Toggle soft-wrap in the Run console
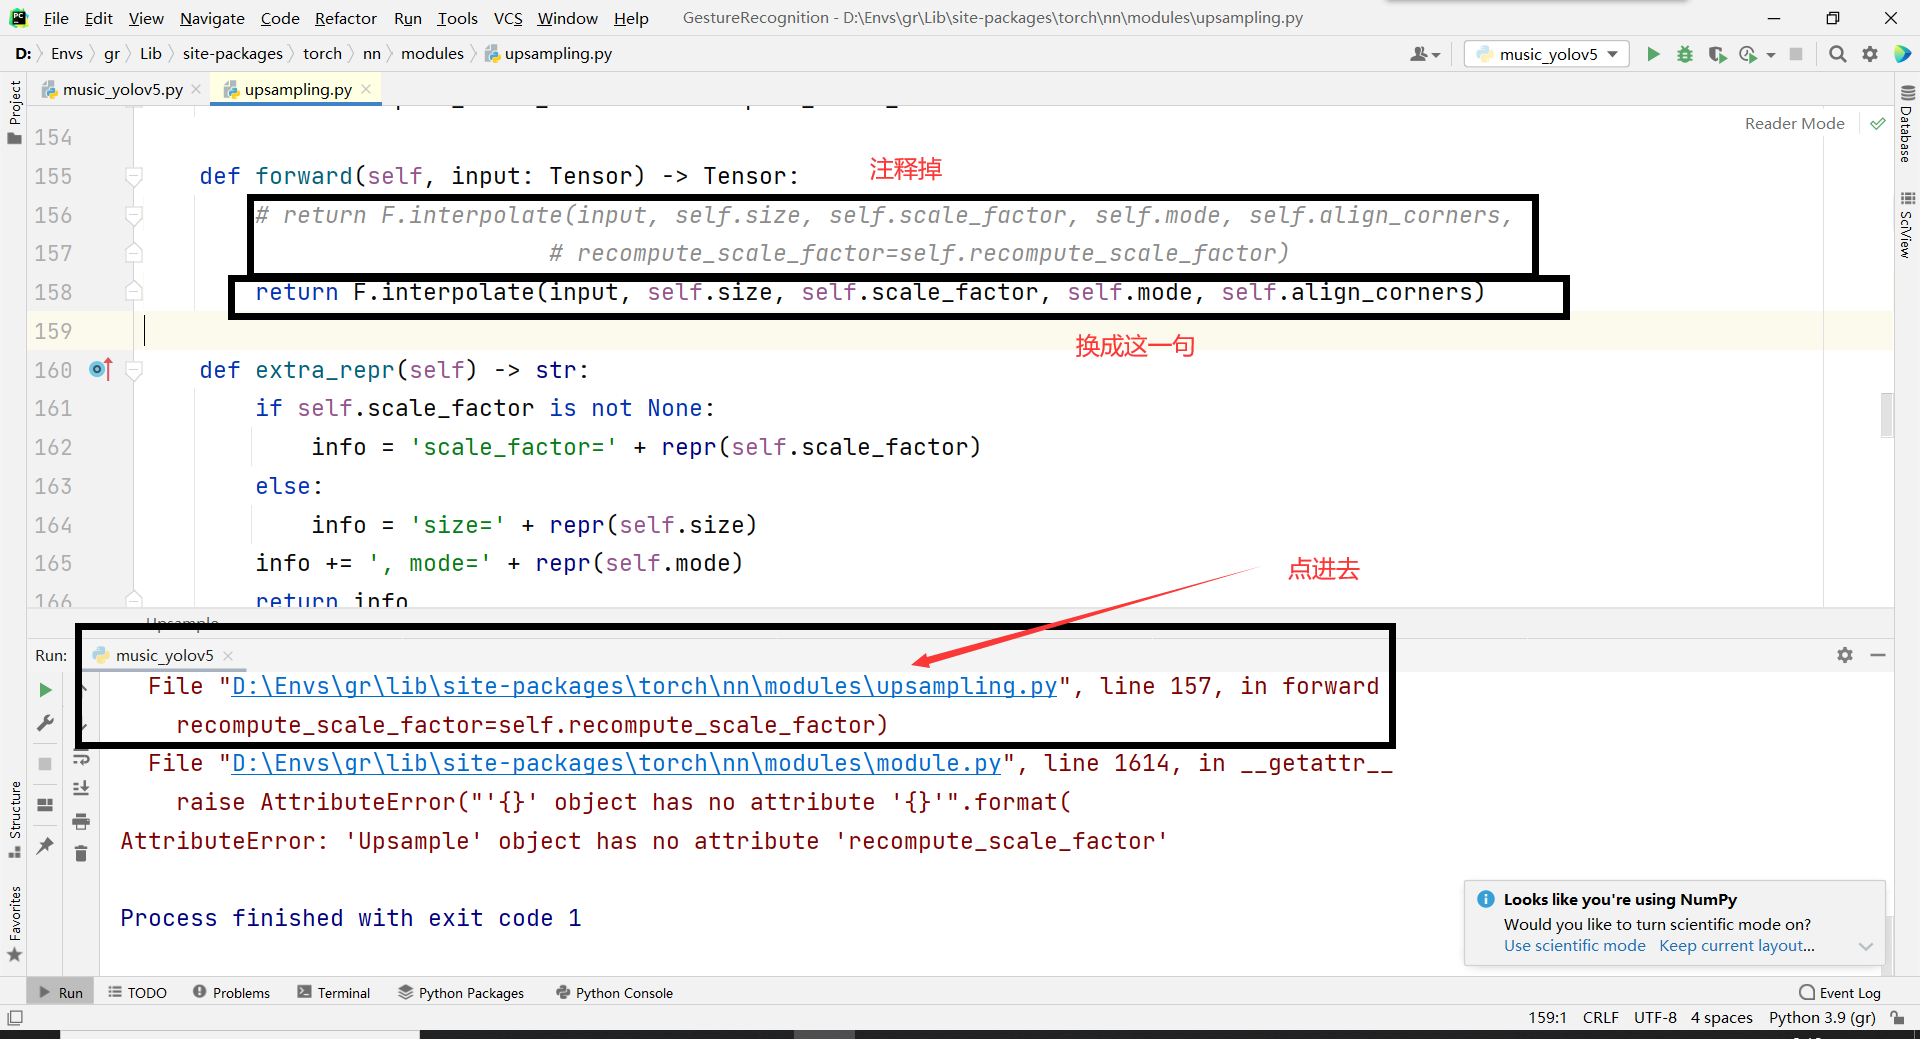1920x1039 pixels. tap(81, 758)
